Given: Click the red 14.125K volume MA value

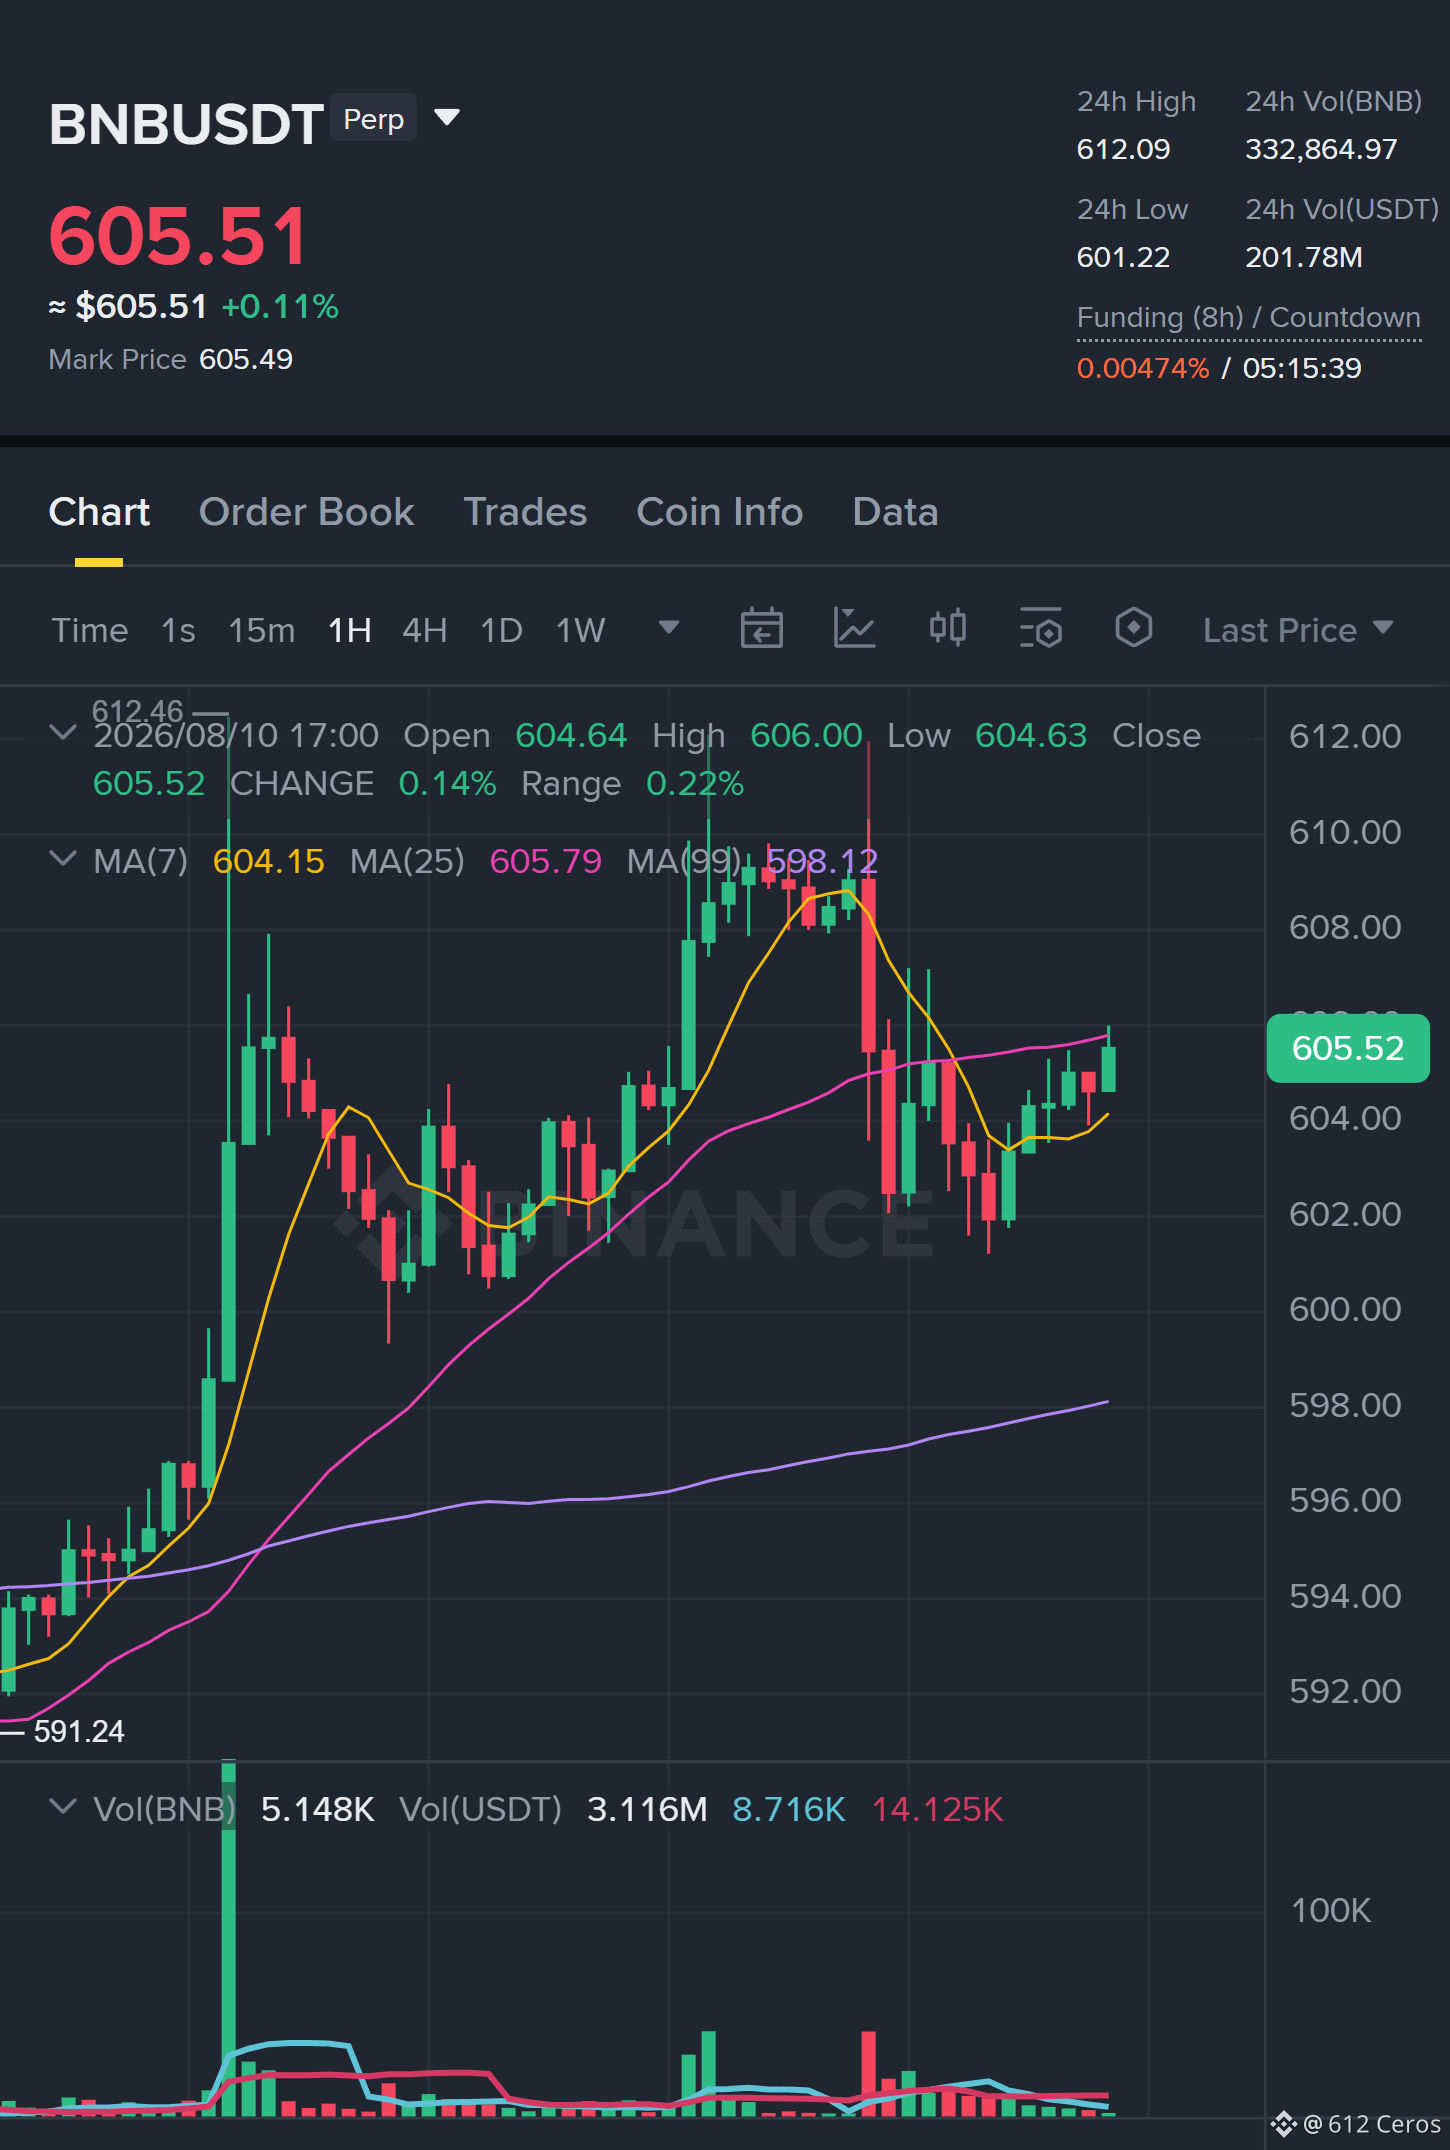Looking at the screenshot, I should pos(938,1809).
